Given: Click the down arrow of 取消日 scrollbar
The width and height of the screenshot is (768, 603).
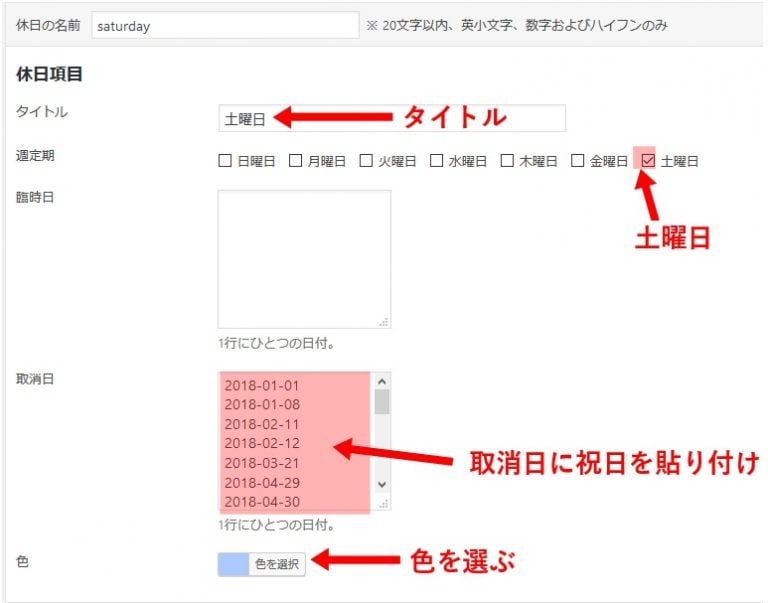Looking at the screenshot, I should [x=381, y=484].
